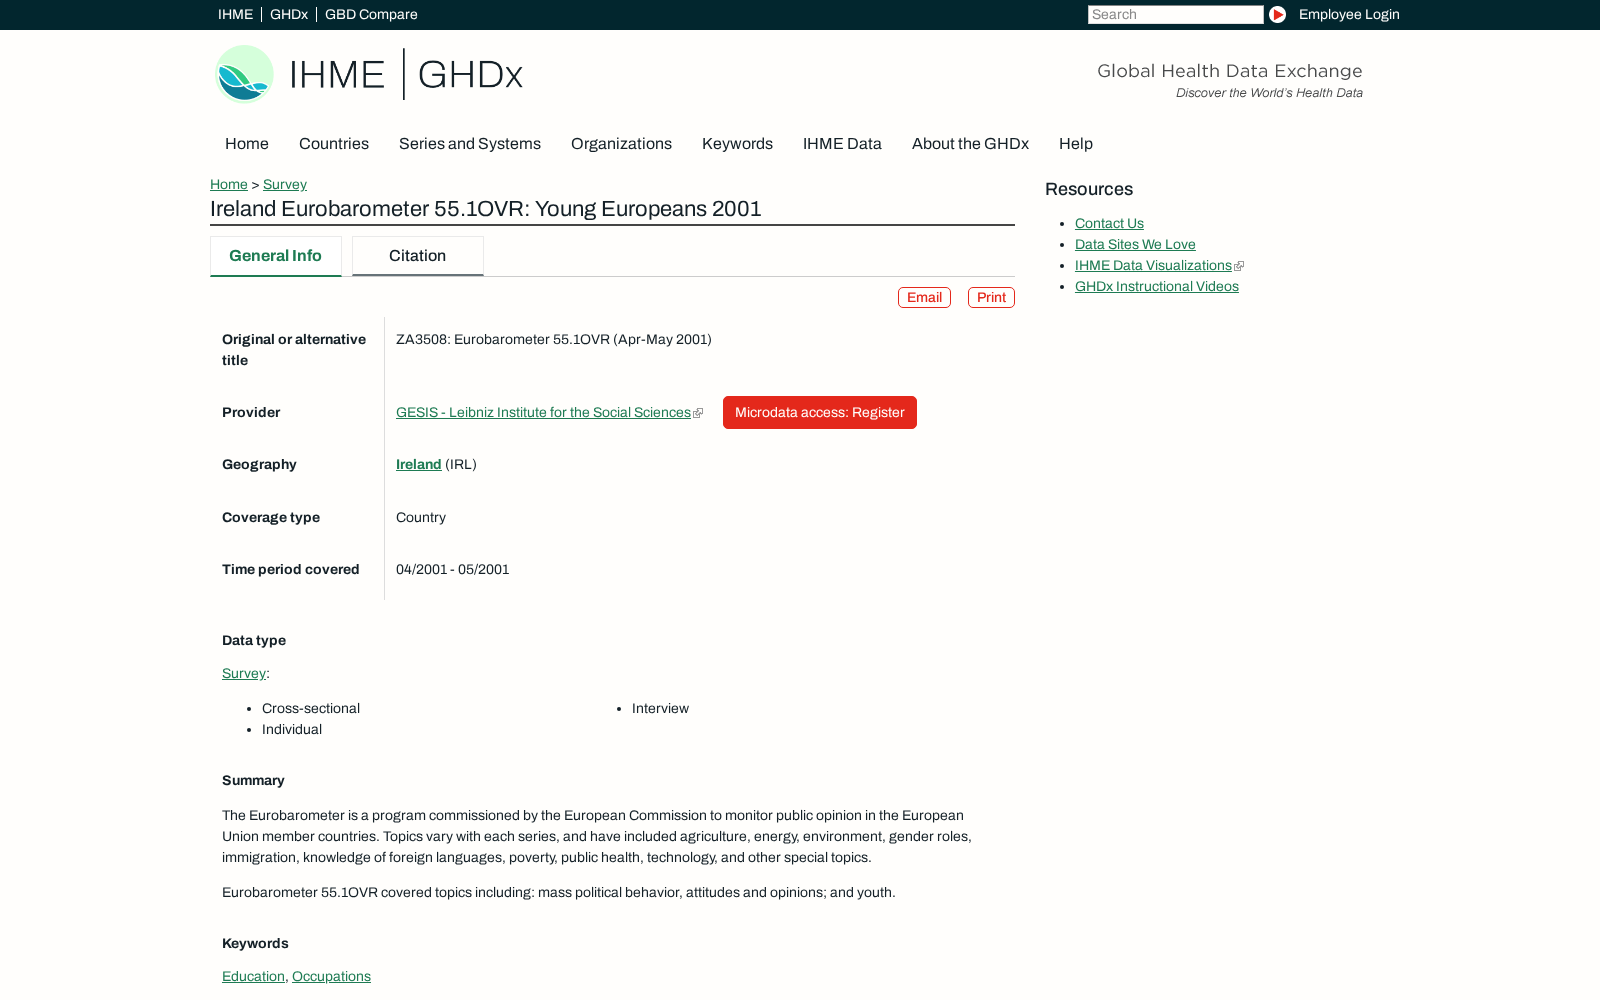Click the Home breadcrumb link

[x=229, y=184]
